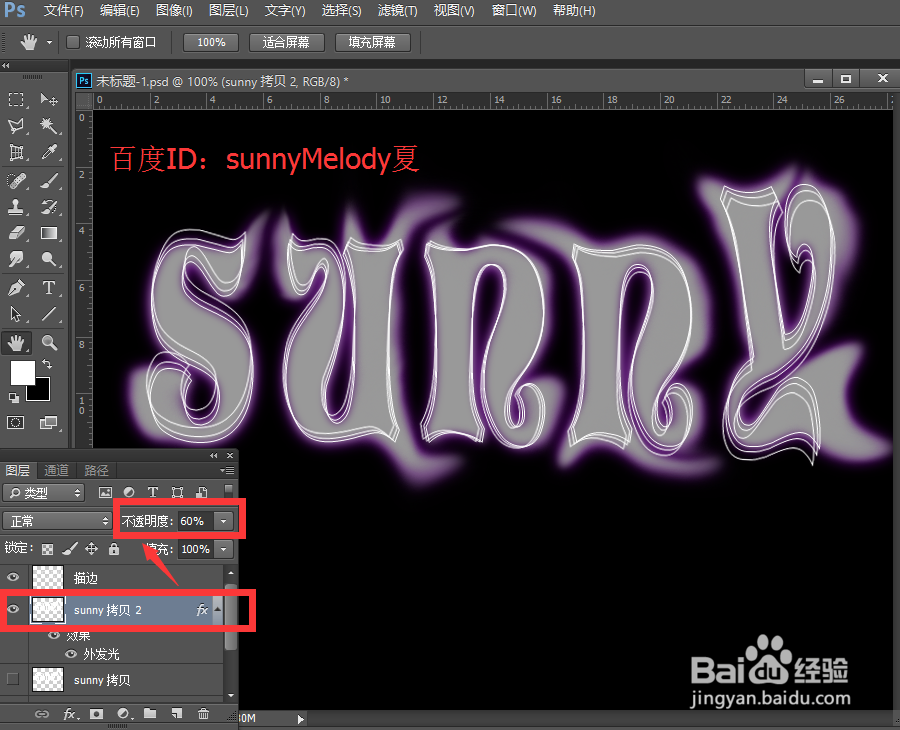The width and height of the screenshot is (900, 730).
Task: Show the sunny 拷贝 layer
Action: point(13,679)
